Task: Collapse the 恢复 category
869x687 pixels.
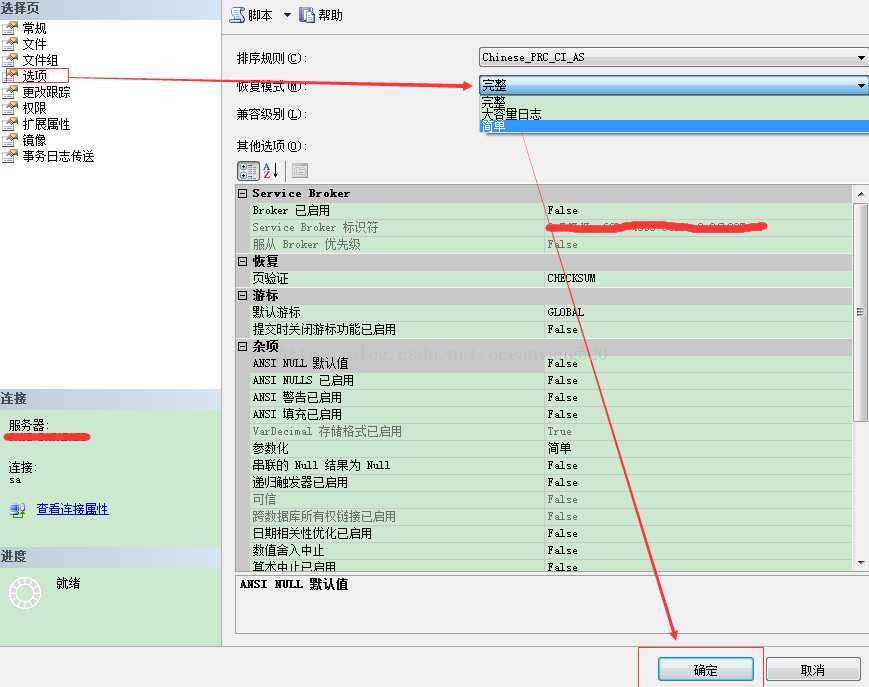Action: click(x=242, y=261)
